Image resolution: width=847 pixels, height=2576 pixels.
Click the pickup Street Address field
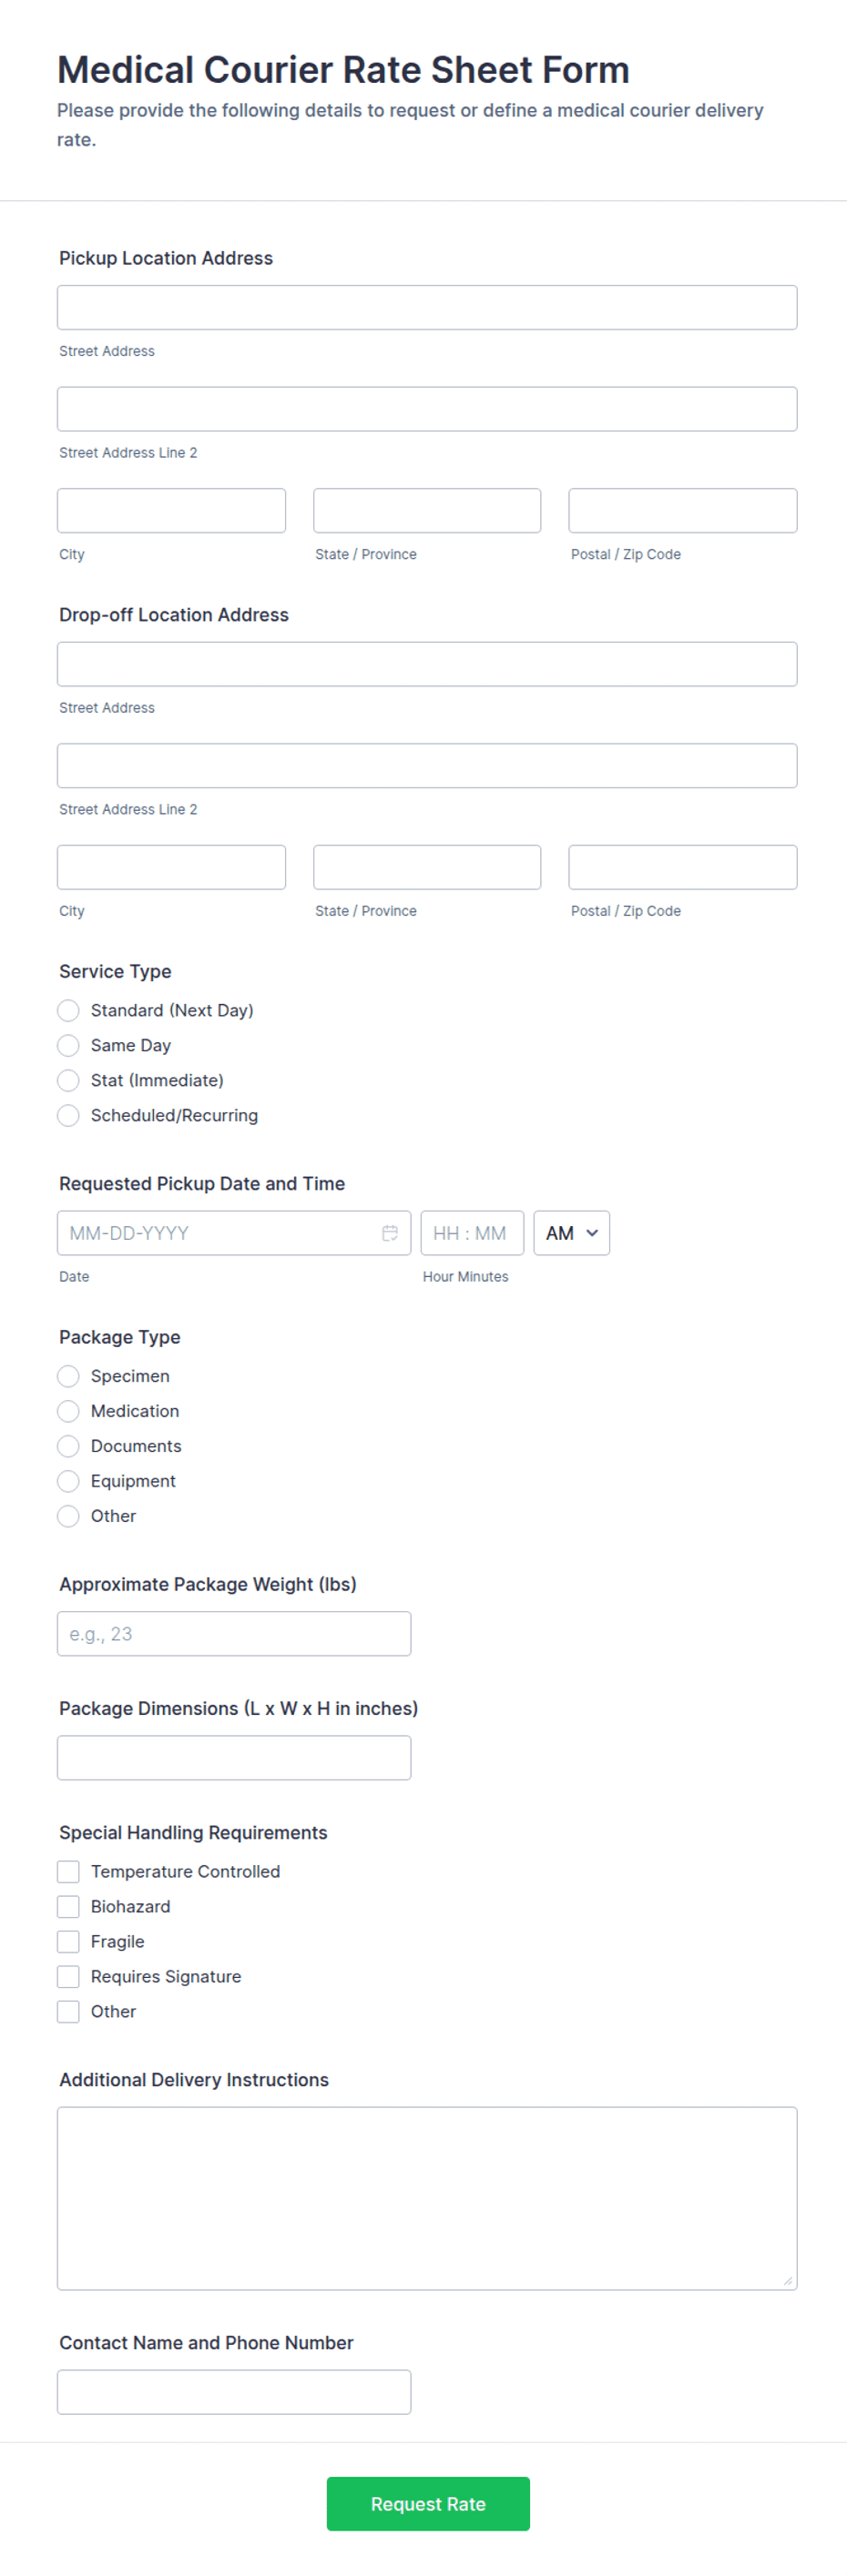point(427,307)
